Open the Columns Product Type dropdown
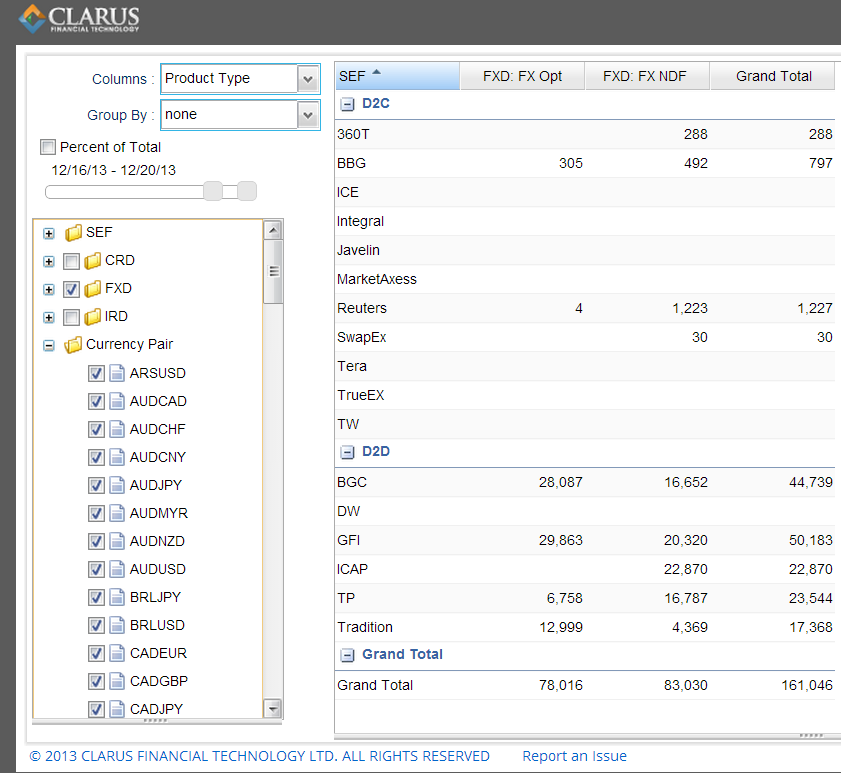 tap(308, 79)
